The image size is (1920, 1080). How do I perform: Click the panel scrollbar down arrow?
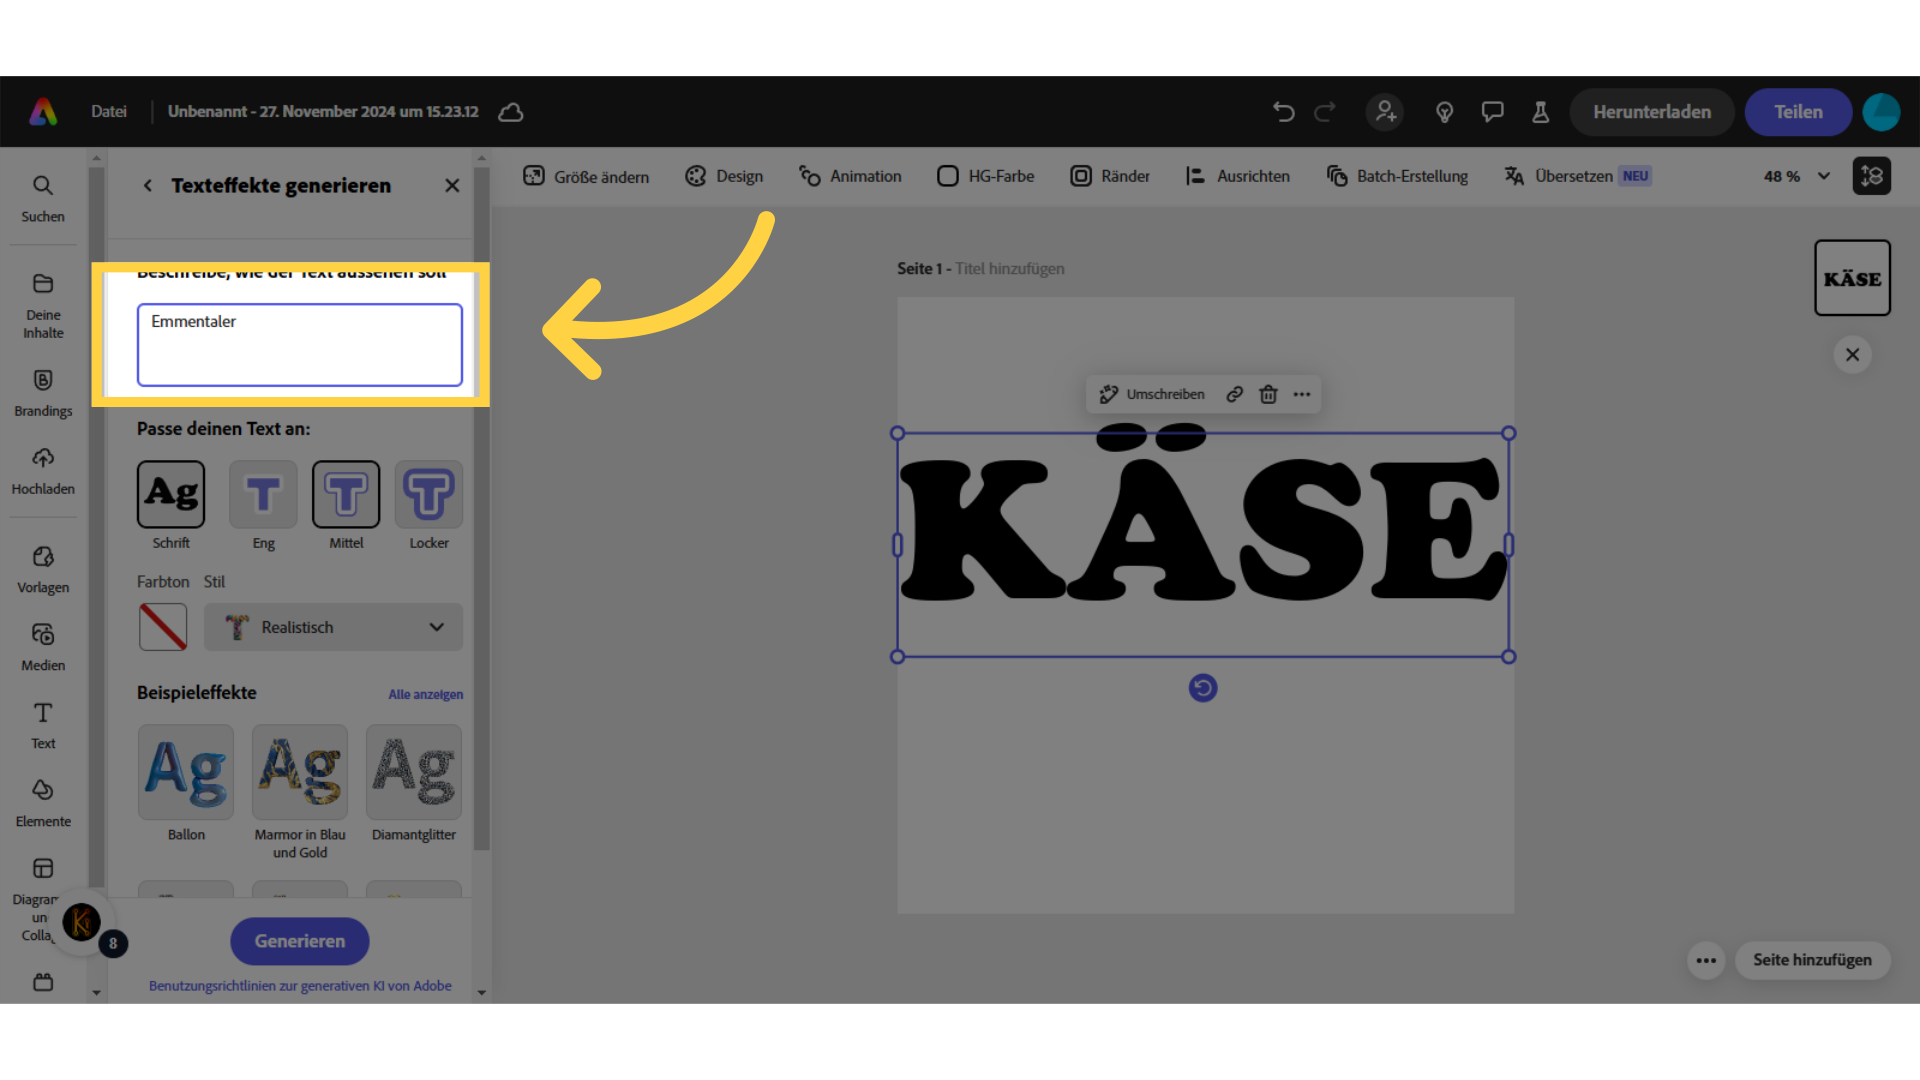coord(481,993)
